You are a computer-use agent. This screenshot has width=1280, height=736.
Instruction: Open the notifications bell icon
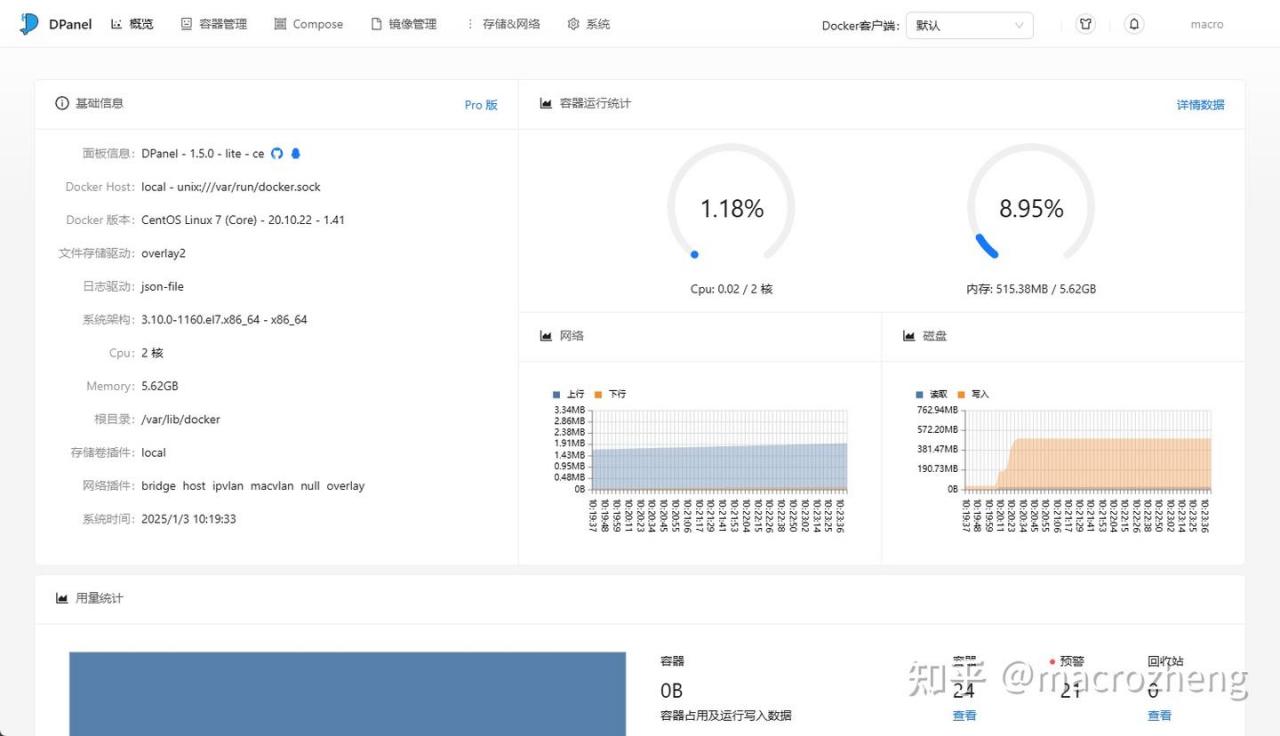coord(1133,24)
